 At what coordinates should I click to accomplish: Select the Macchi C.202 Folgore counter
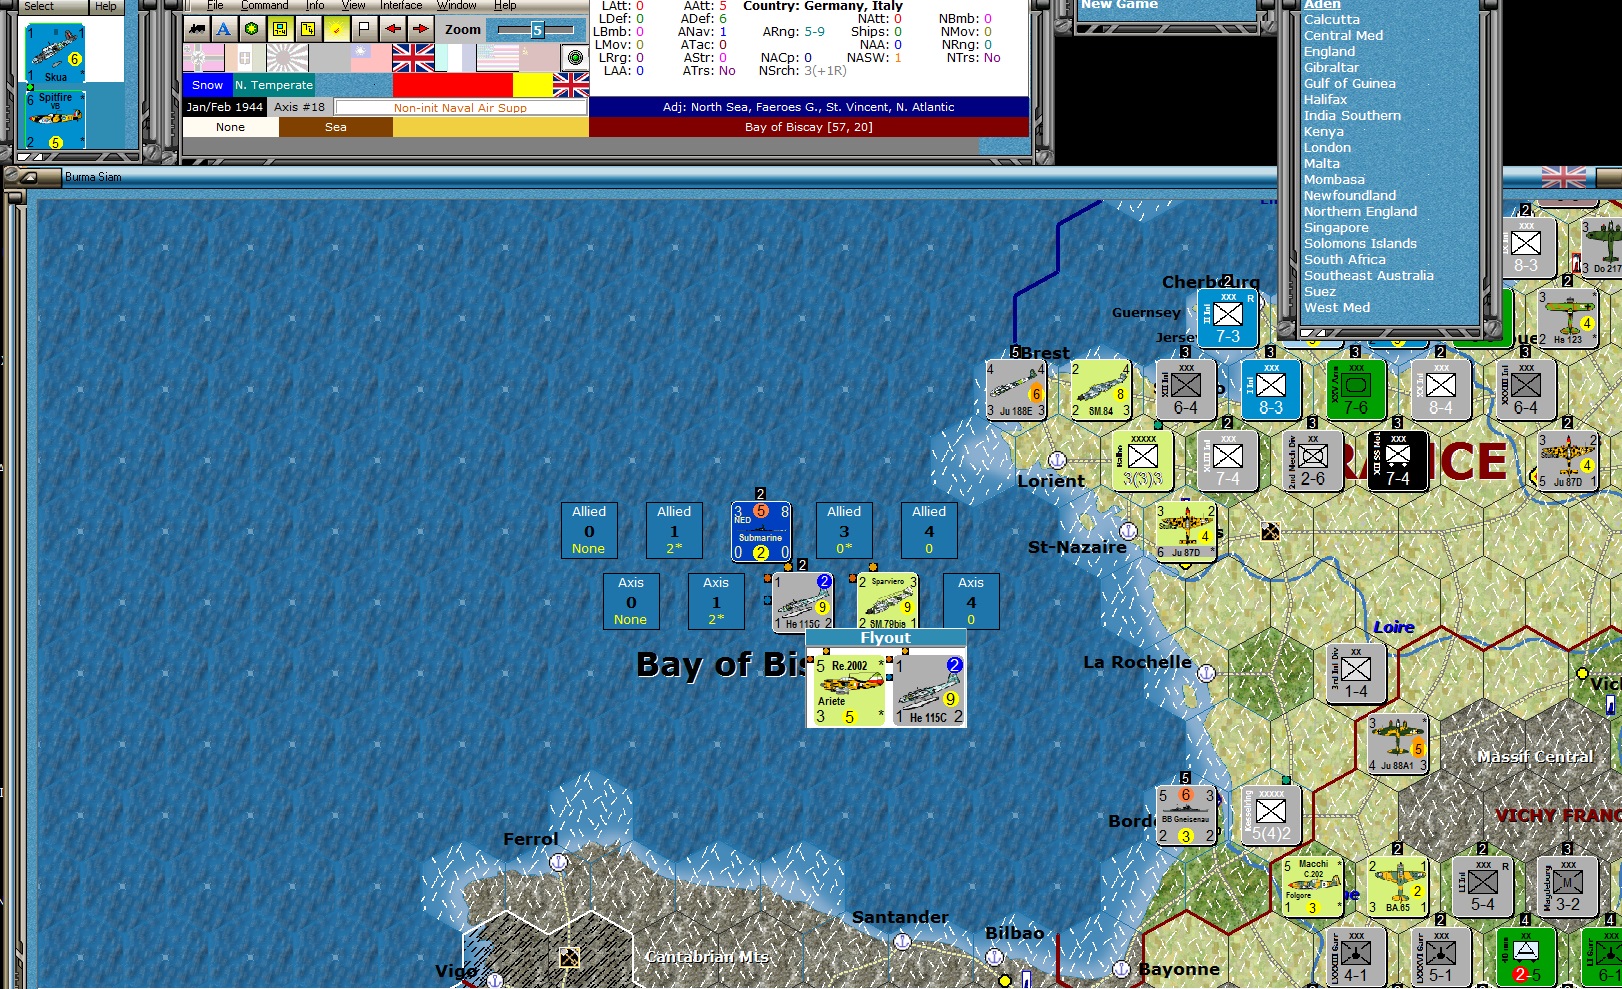pos(1313,886)
